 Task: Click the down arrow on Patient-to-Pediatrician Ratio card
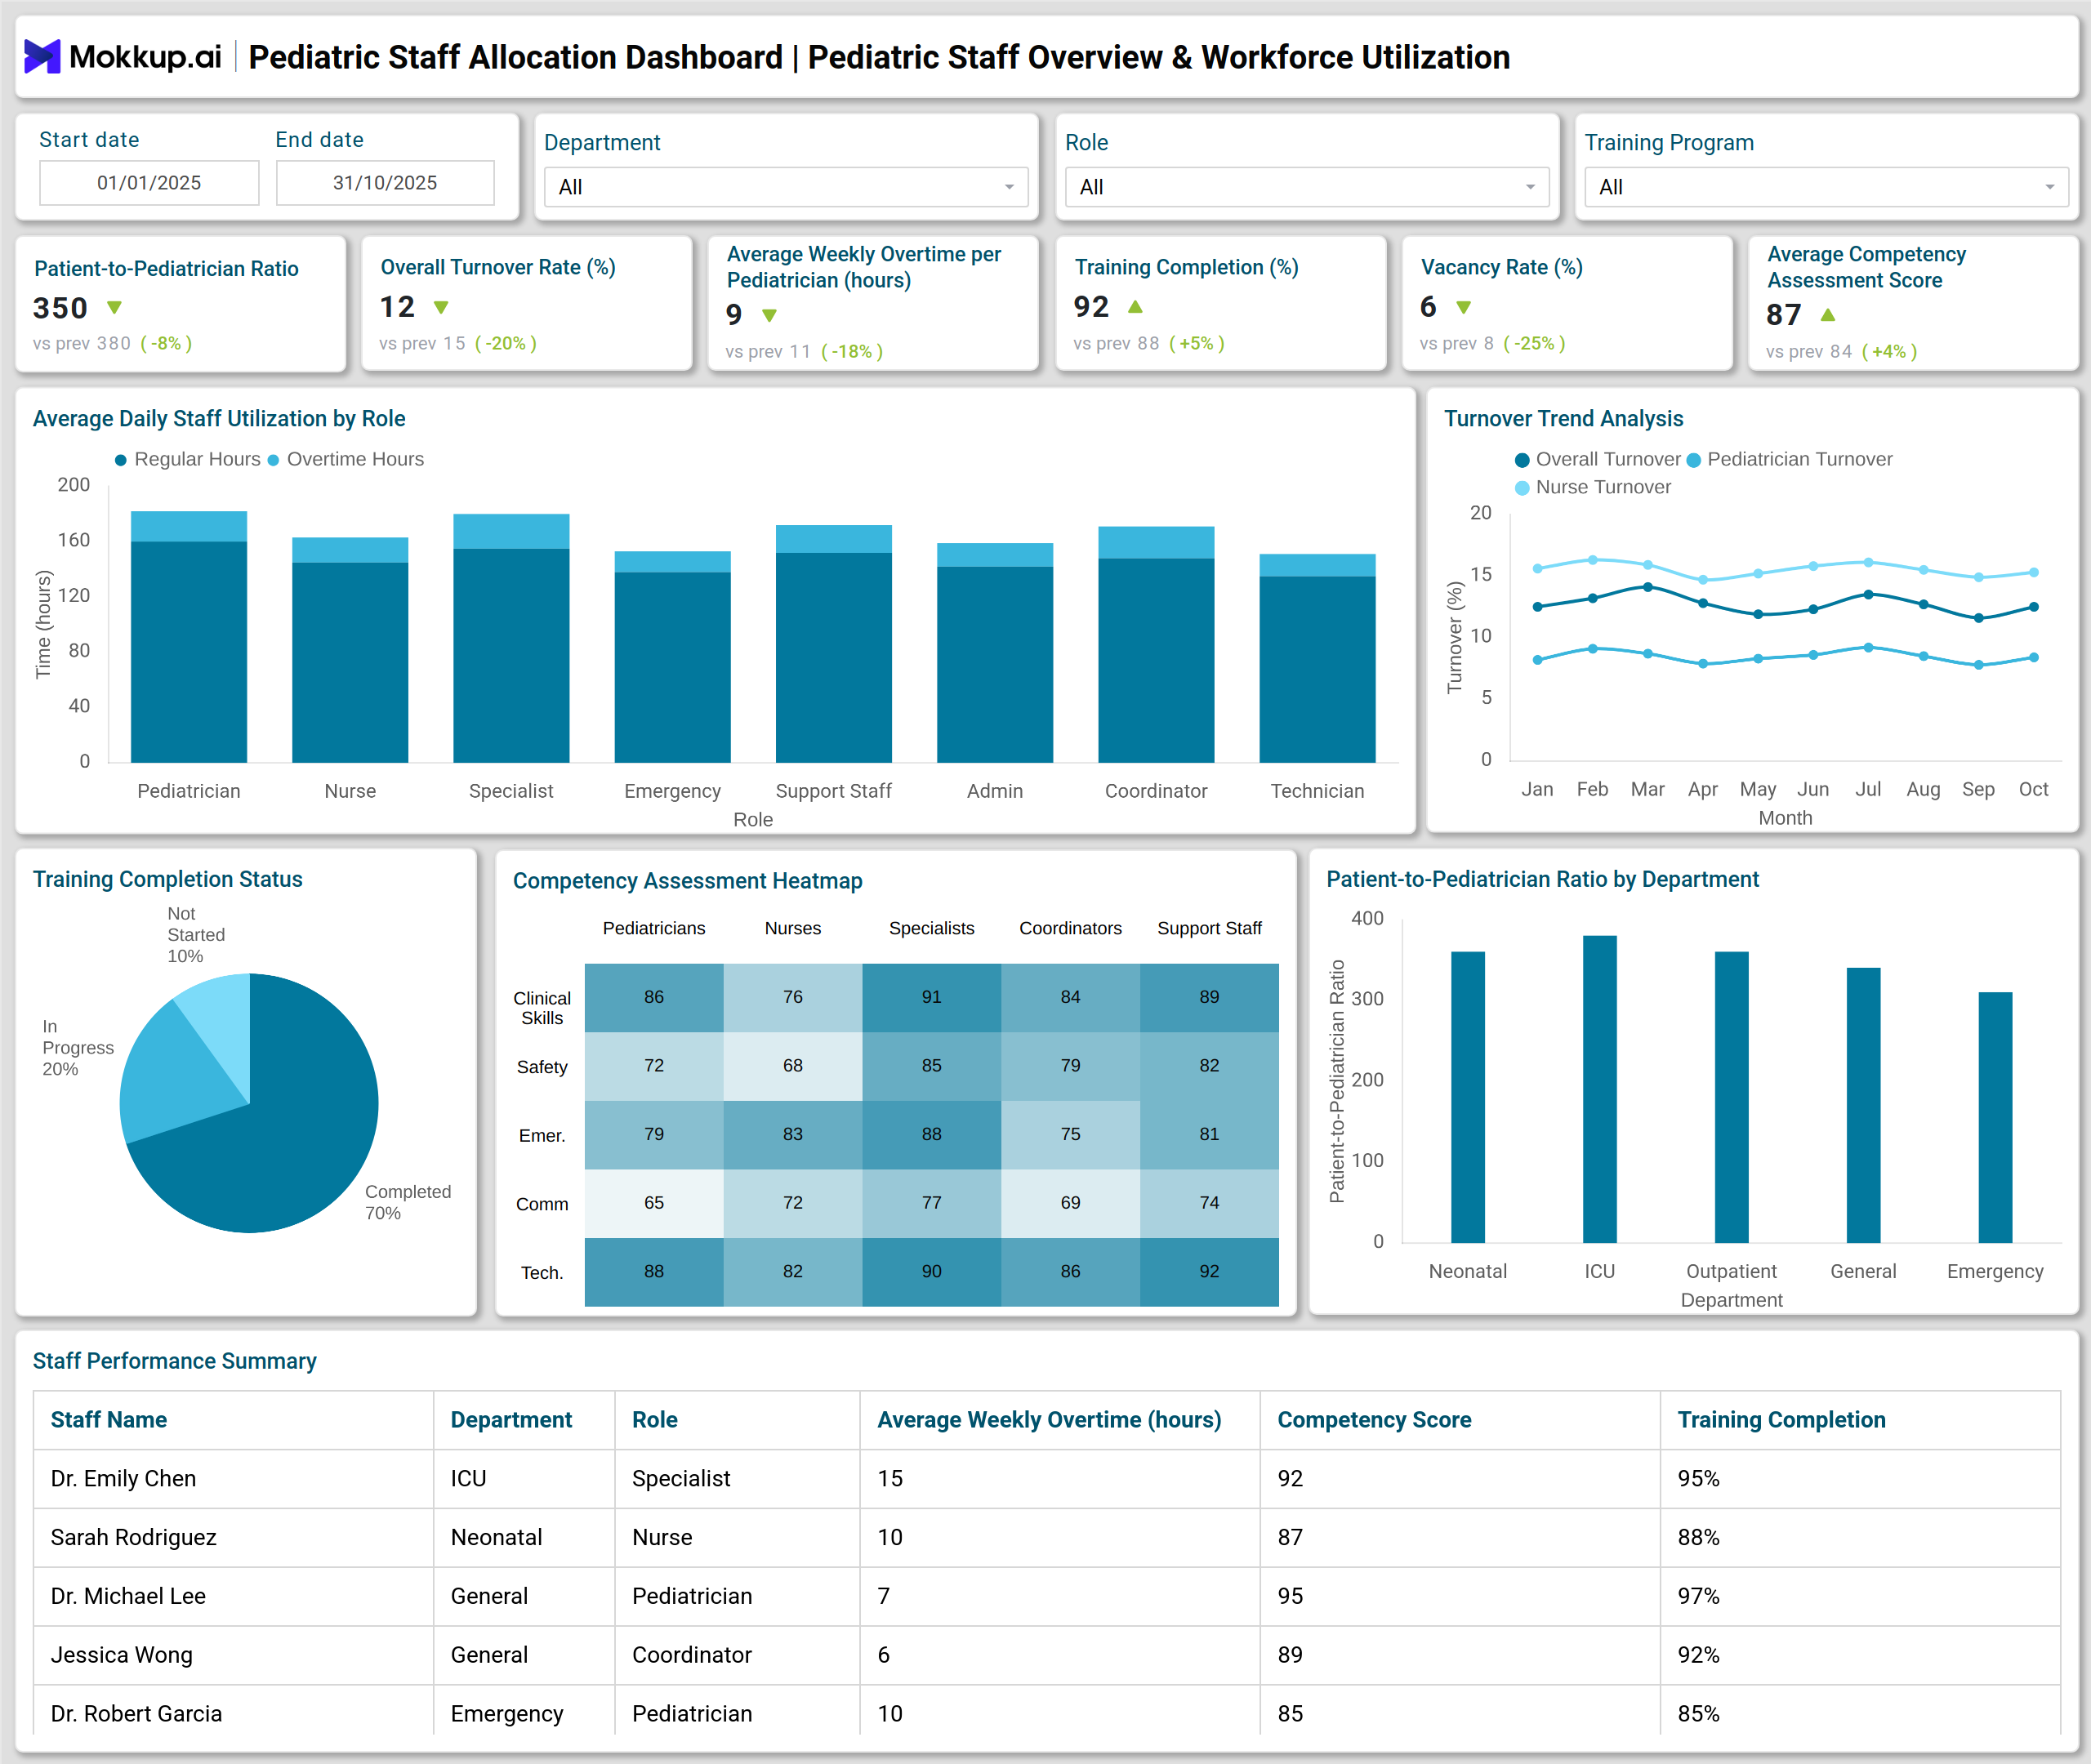tap(114, 308)
